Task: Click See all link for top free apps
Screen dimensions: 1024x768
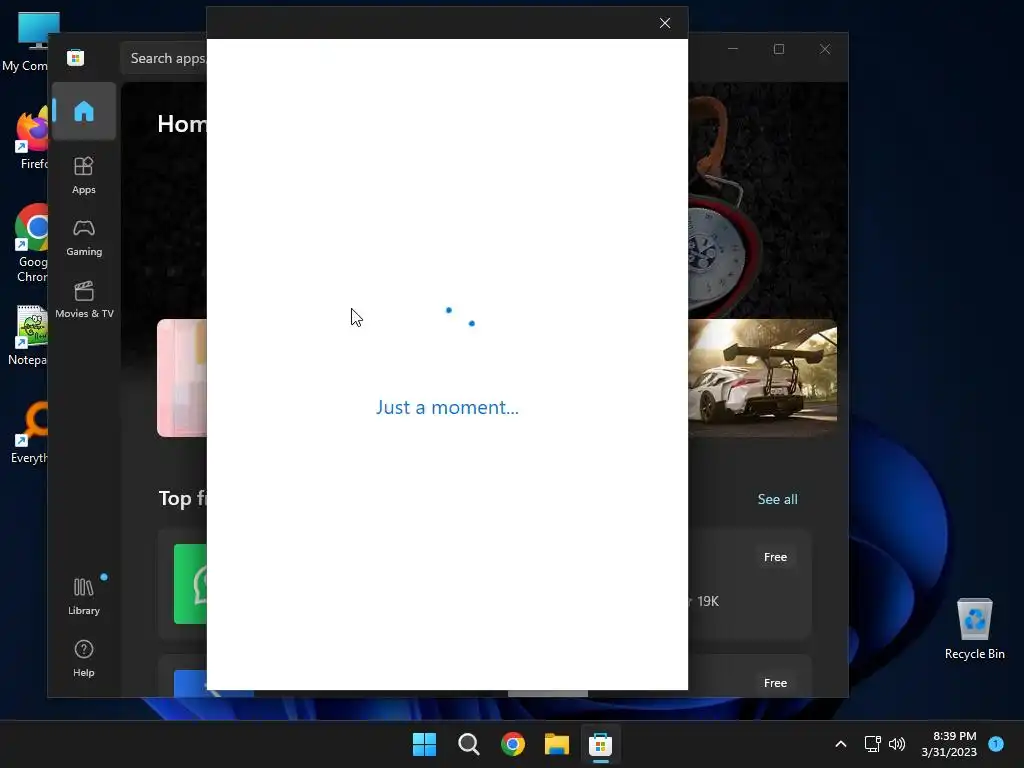Action: (x=777, y=499)
